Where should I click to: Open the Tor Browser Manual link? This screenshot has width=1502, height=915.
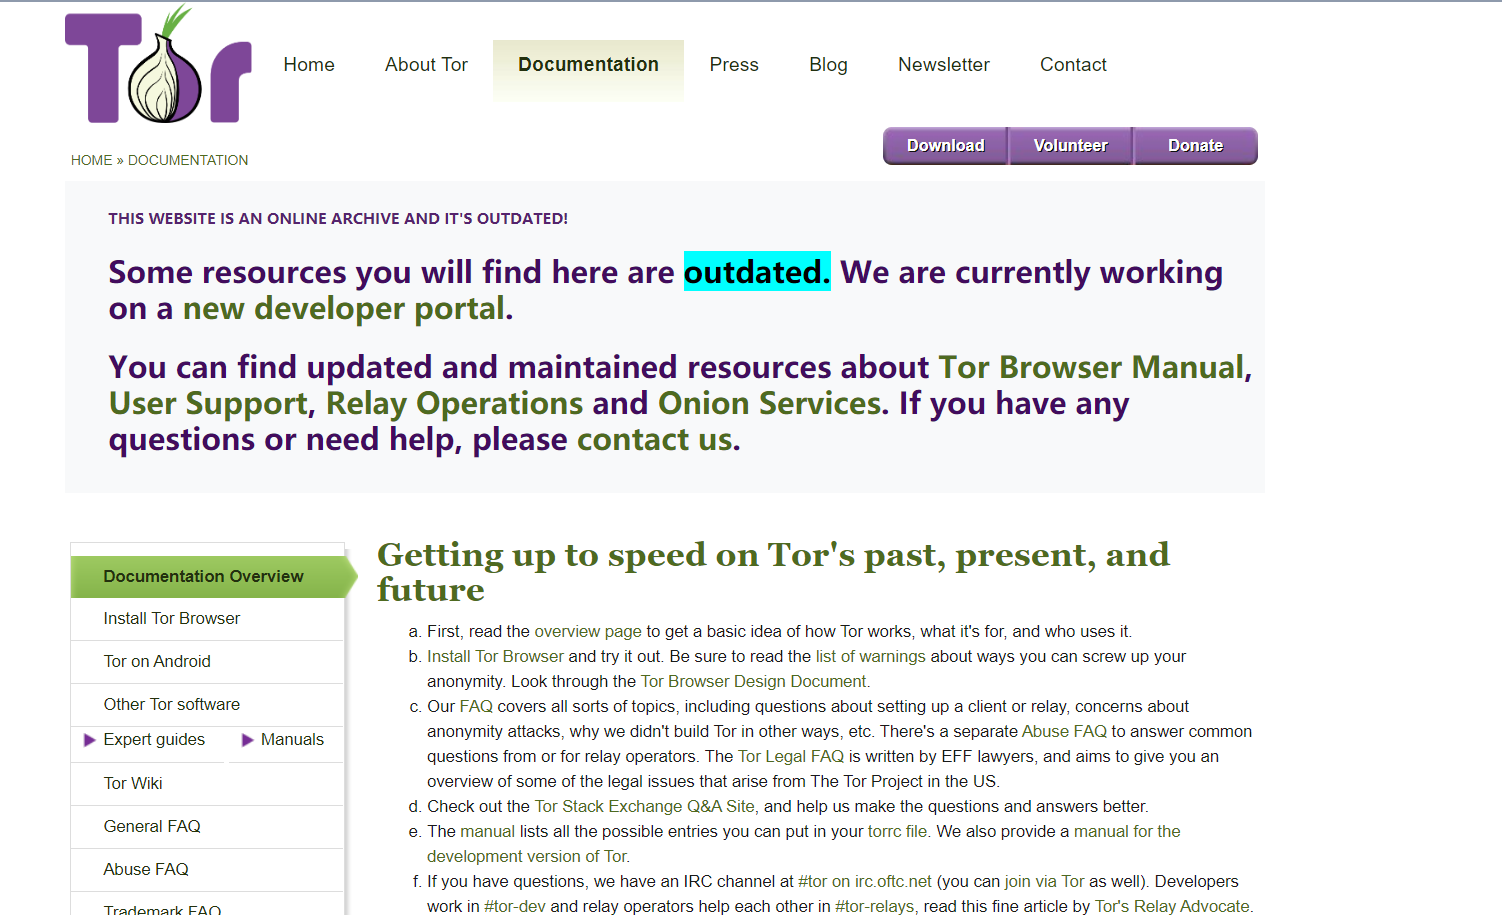point(1092,367)
